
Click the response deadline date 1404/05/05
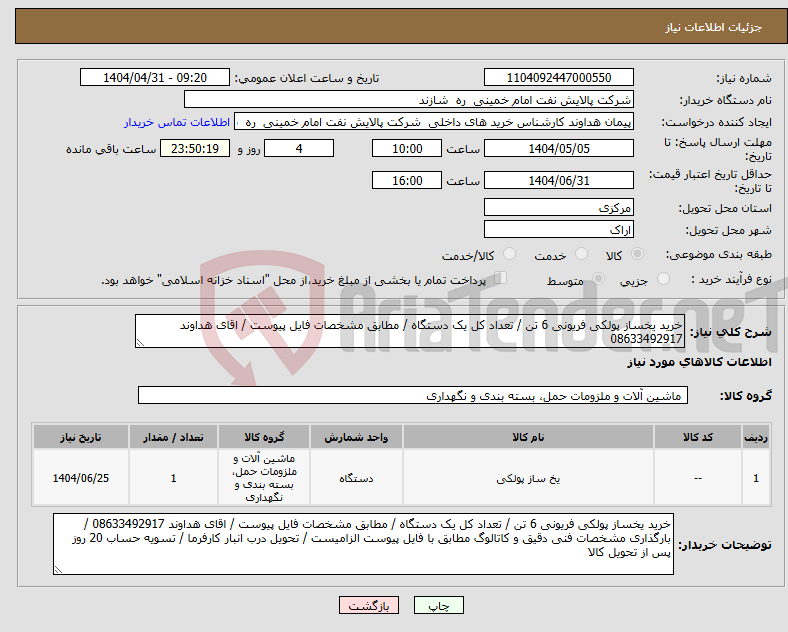[559, 149]
